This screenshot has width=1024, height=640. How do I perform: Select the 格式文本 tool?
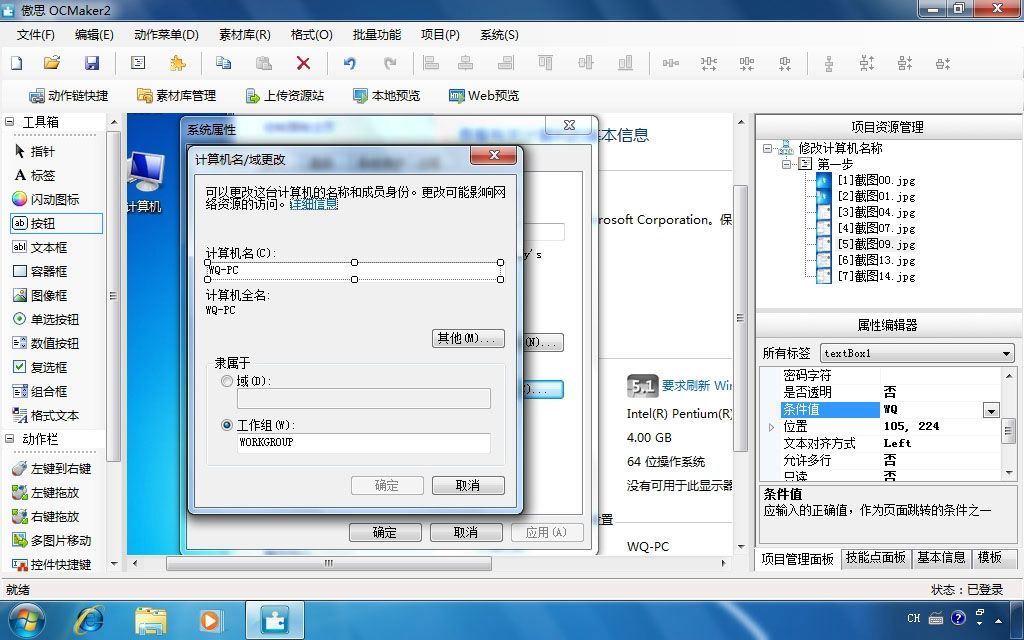tap(46, 415)
